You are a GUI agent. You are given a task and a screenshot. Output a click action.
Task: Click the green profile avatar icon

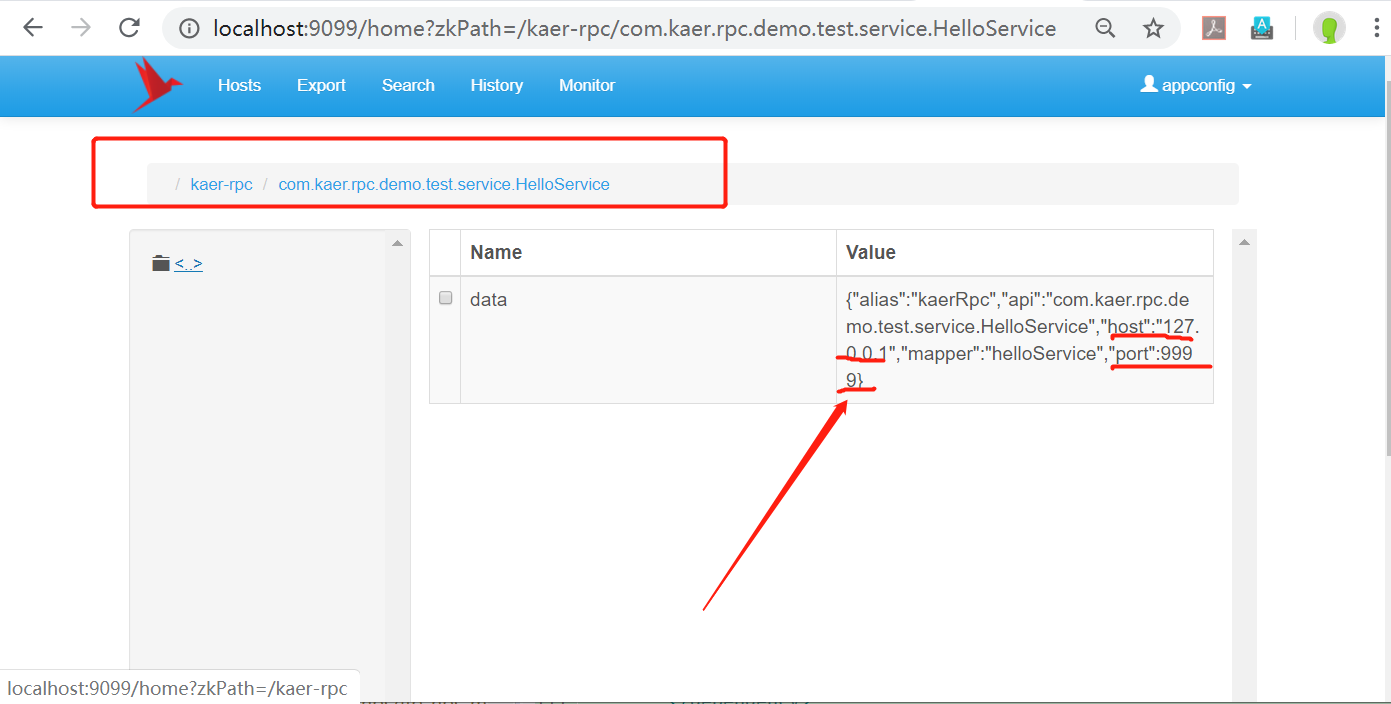(x=1329, y=28)
